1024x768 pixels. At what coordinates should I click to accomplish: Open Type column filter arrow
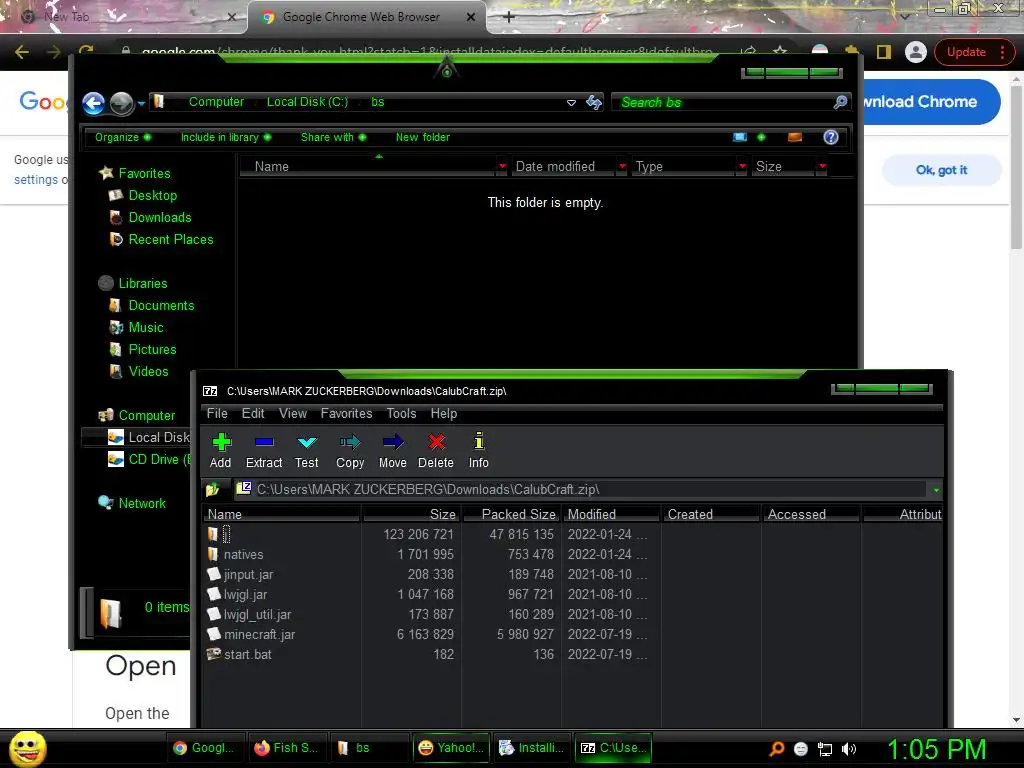[742, 167]
